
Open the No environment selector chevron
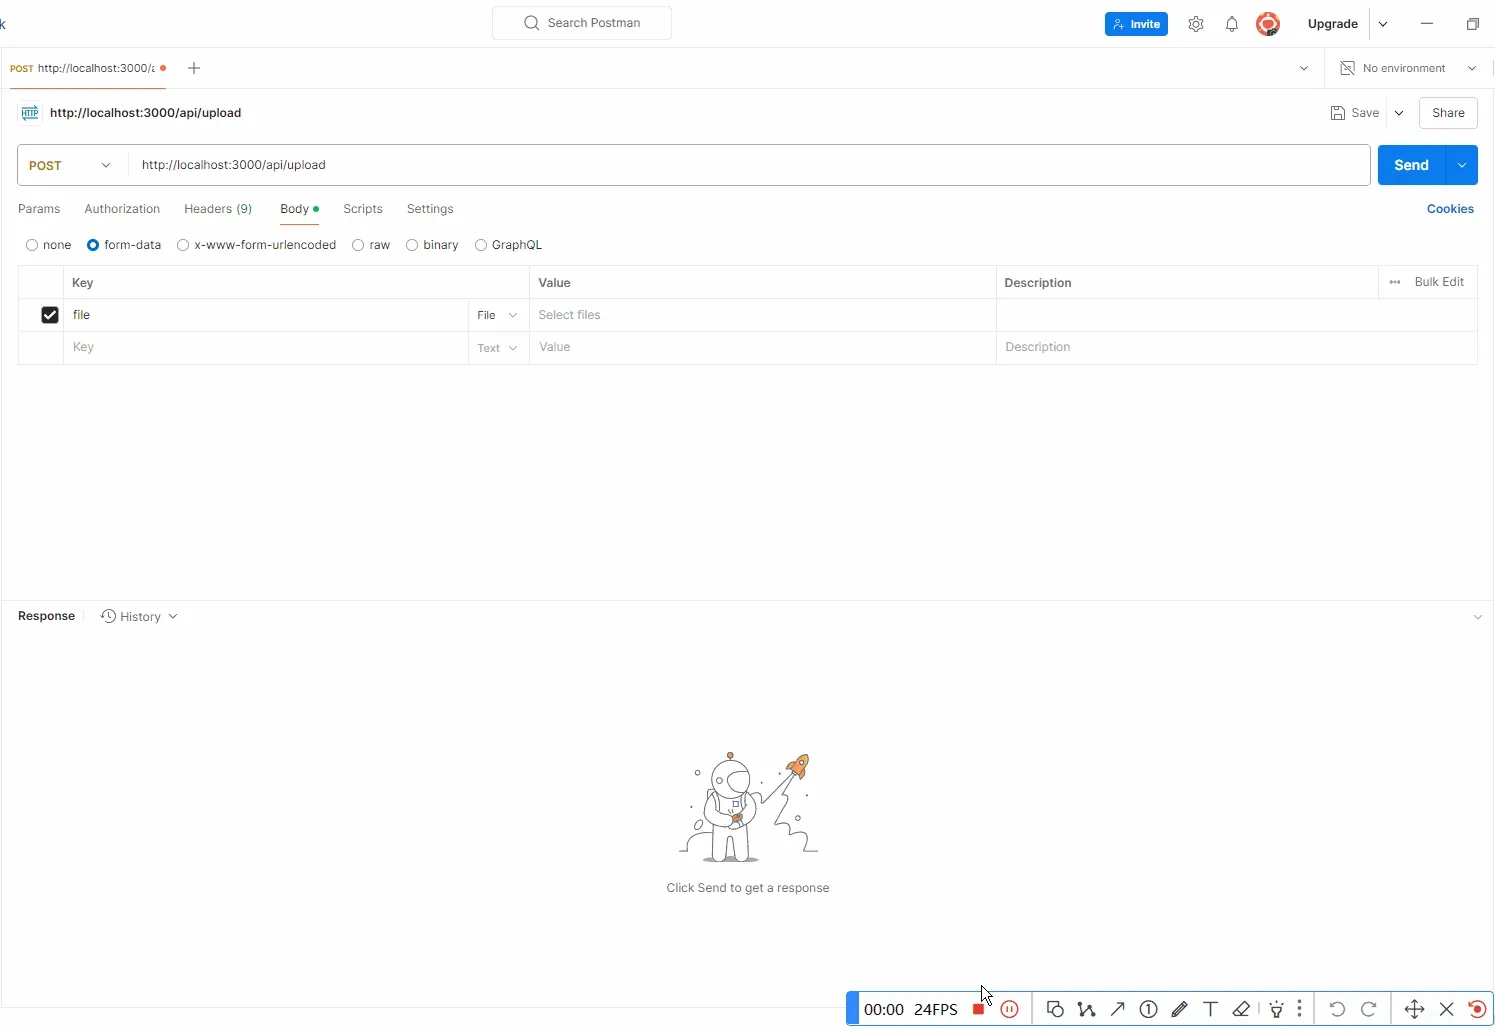pos(1472,68)
